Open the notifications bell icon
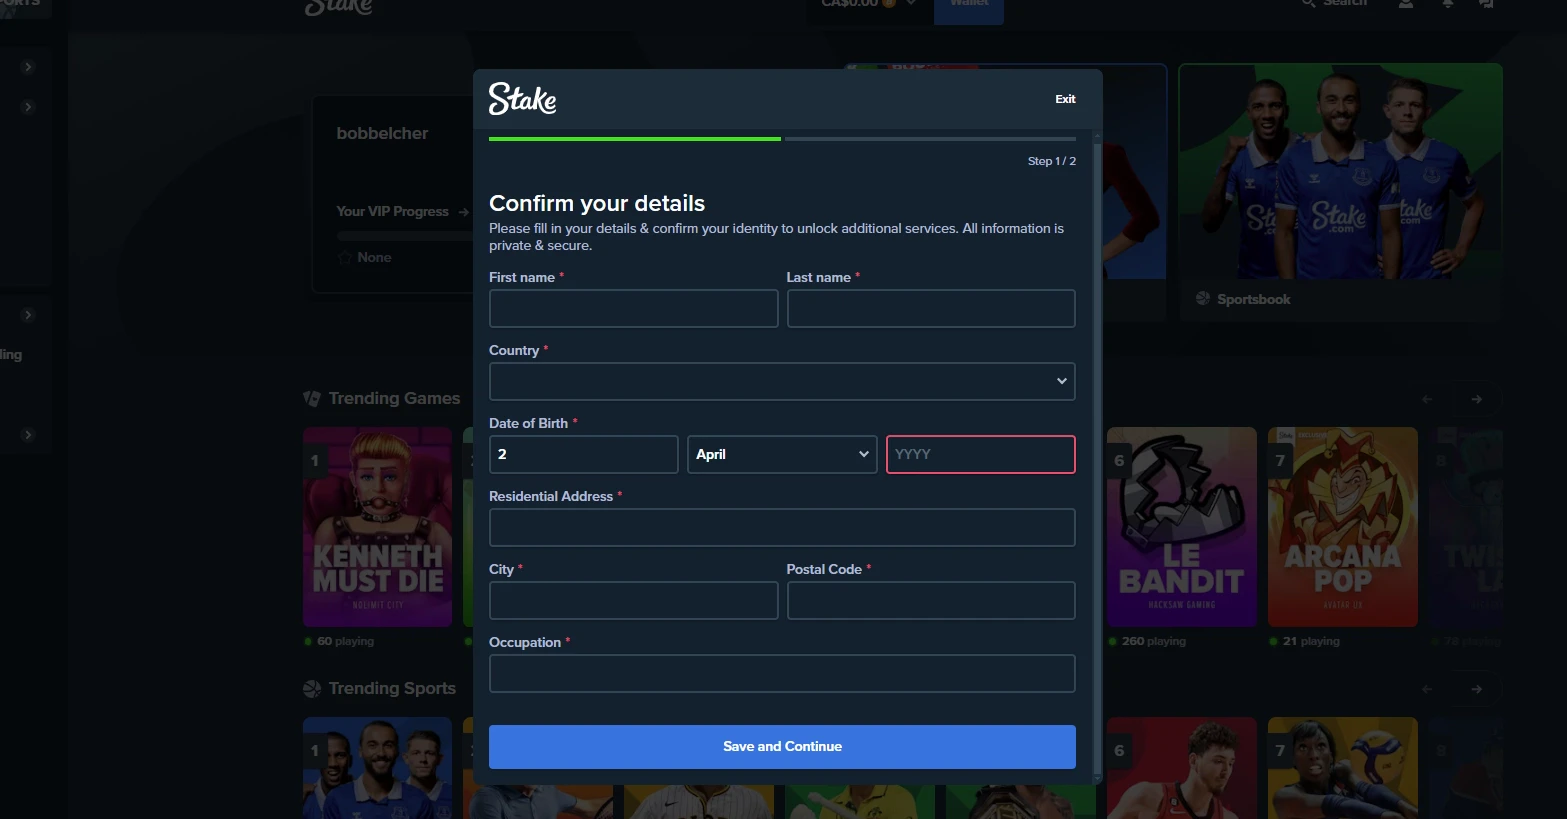The image size is (1567, 819). coord(1447,4)
